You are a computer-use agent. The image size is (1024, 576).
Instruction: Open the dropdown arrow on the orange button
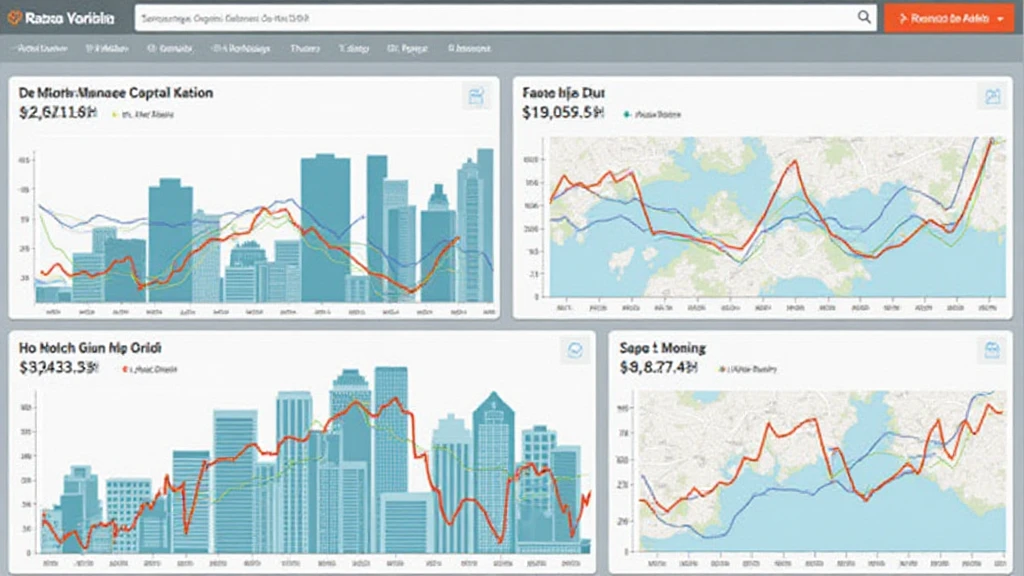click(x=1001, y=18)
